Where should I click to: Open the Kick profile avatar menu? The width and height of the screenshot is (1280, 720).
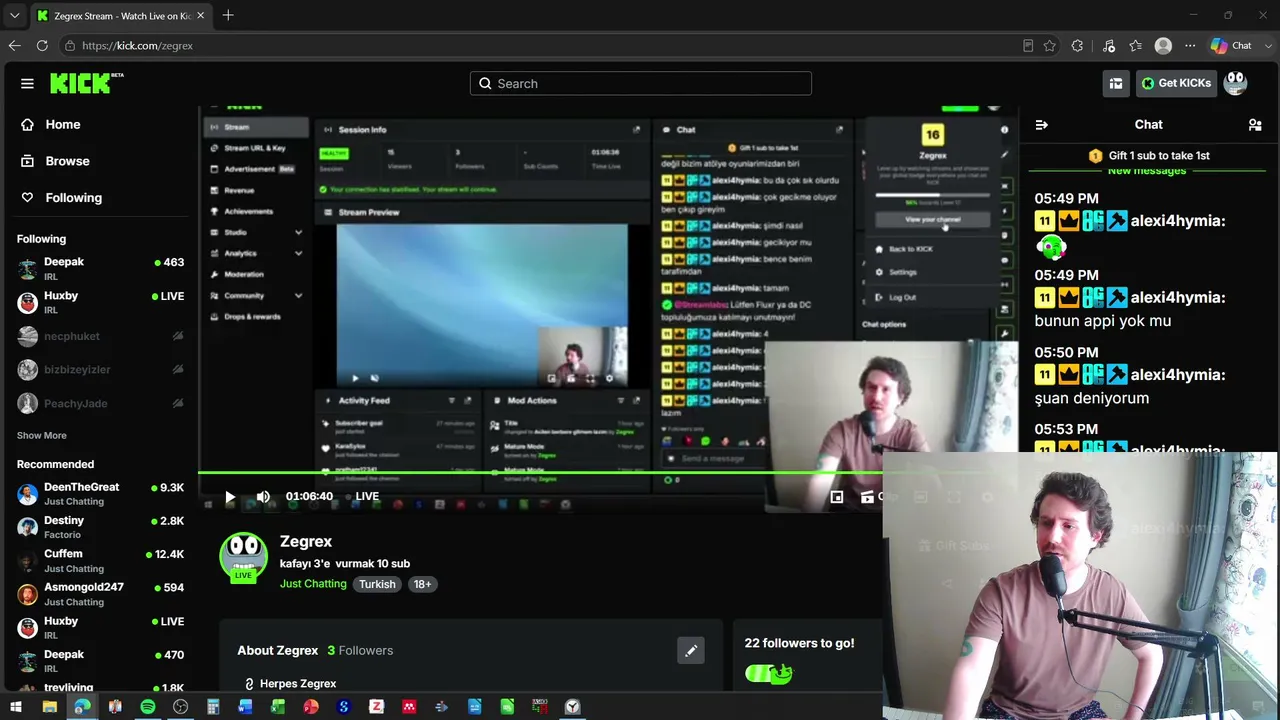(1236, 83)
